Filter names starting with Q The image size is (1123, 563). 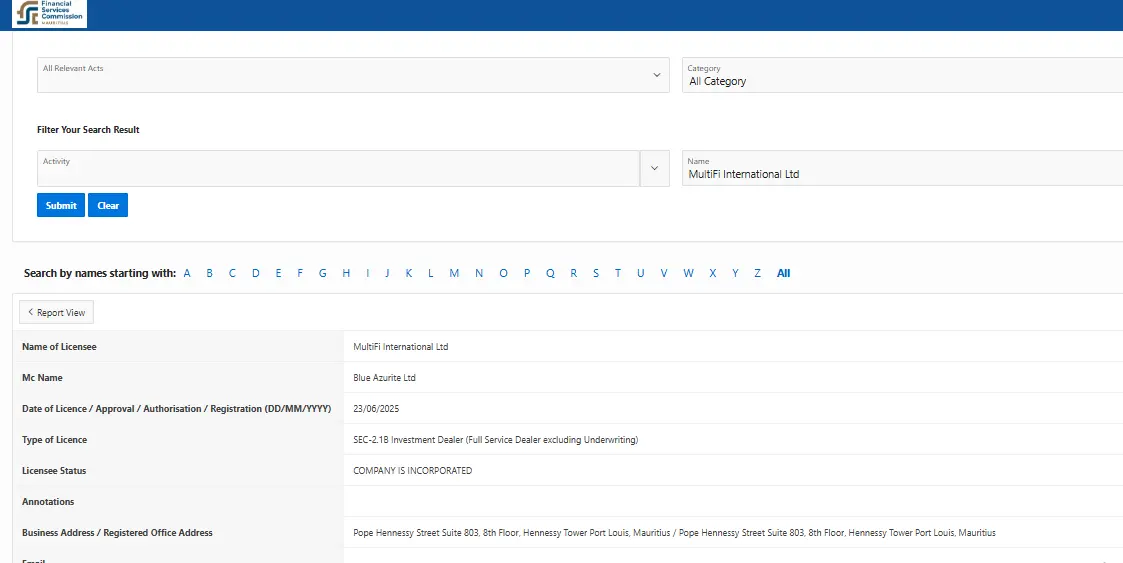tap(550, 273)
